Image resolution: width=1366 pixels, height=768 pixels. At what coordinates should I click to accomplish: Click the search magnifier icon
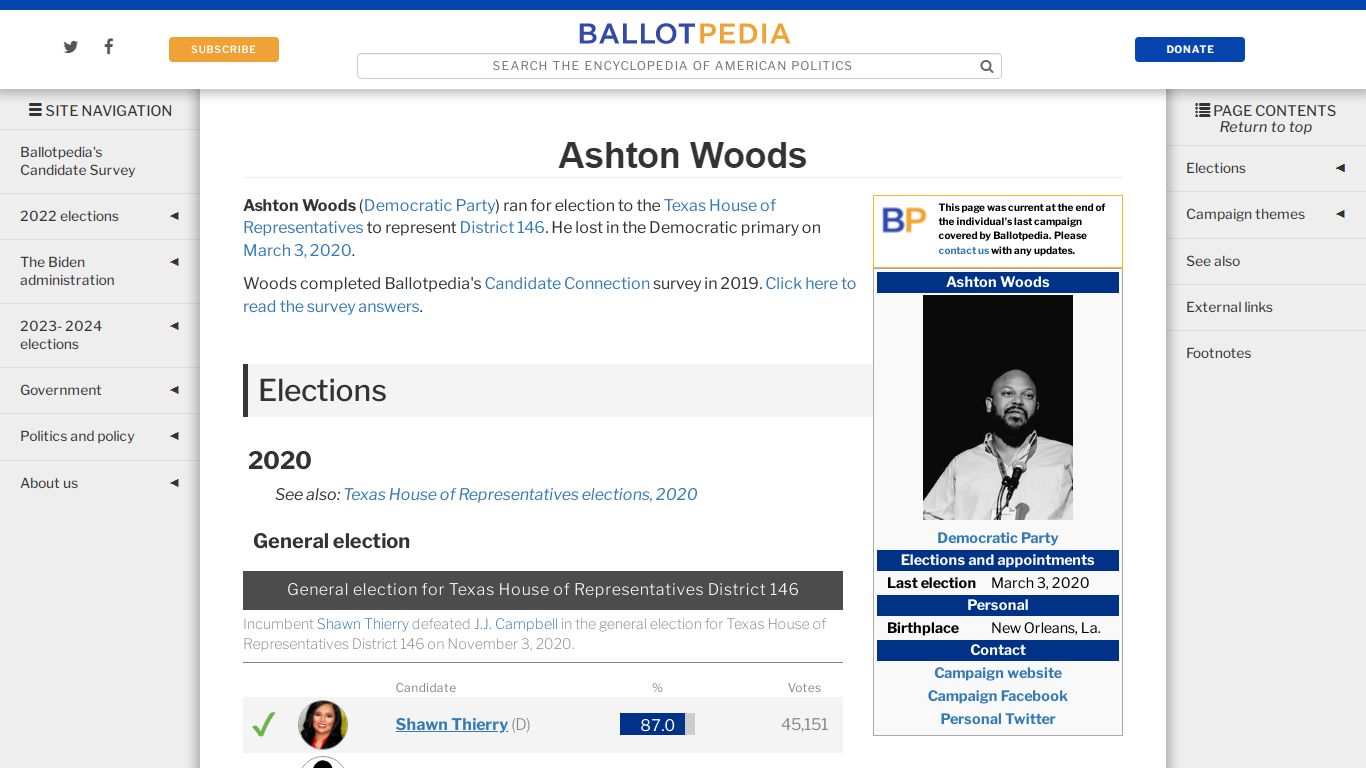click(x=986, y=66)
